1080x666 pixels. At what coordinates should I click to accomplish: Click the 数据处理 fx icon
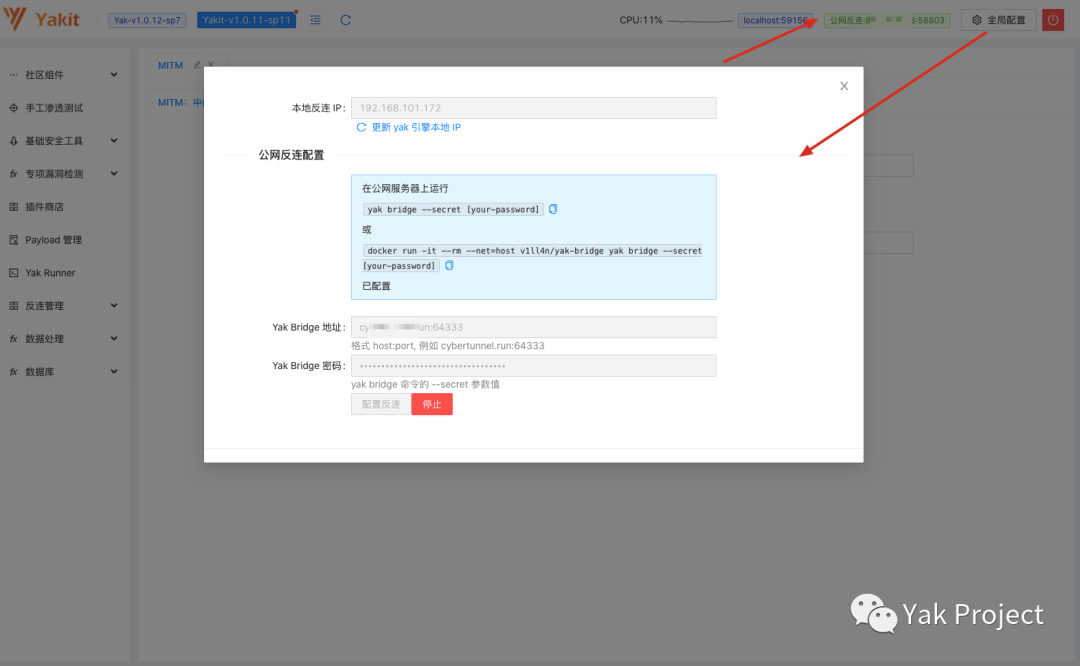(14, 339)
